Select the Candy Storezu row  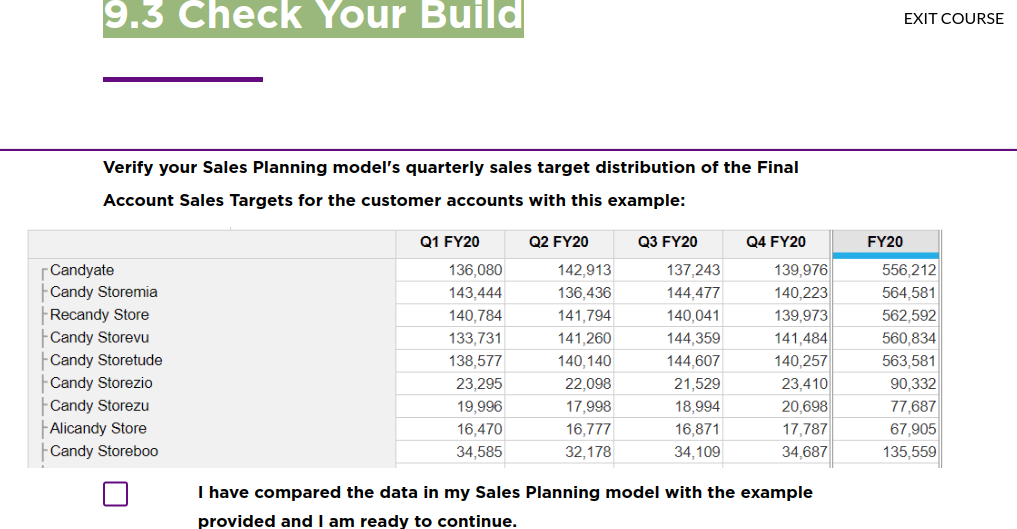(x=99, y=406)
